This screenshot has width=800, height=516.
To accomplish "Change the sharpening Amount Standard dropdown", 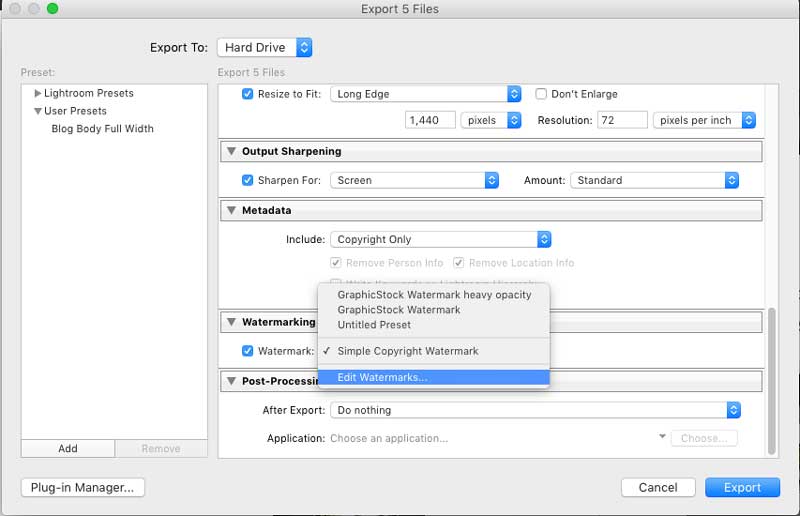I will click(655, 181).
